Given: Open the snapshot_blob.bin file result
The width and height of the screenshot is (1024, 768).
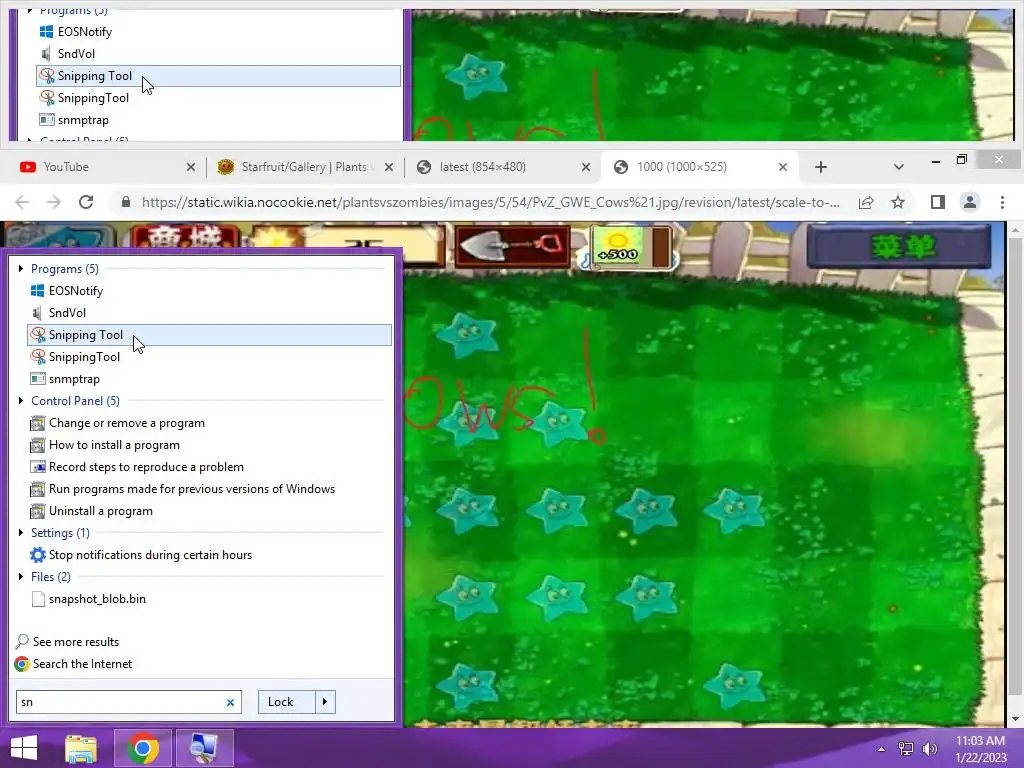Looking at the screenshot, I should pyautogui.click(x=209, y=599).
